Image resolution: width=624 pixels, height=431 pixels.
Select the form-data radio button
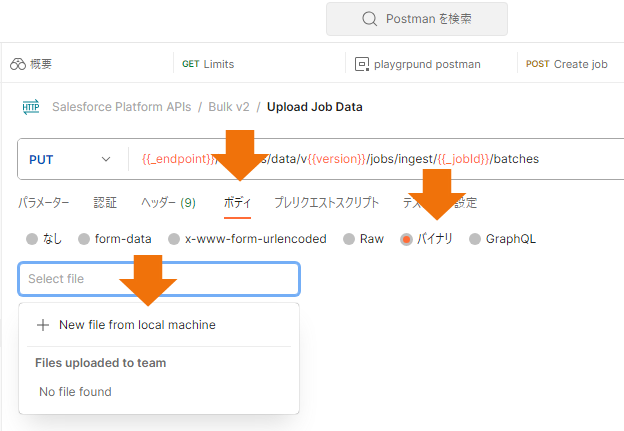(x=84, y=239)
